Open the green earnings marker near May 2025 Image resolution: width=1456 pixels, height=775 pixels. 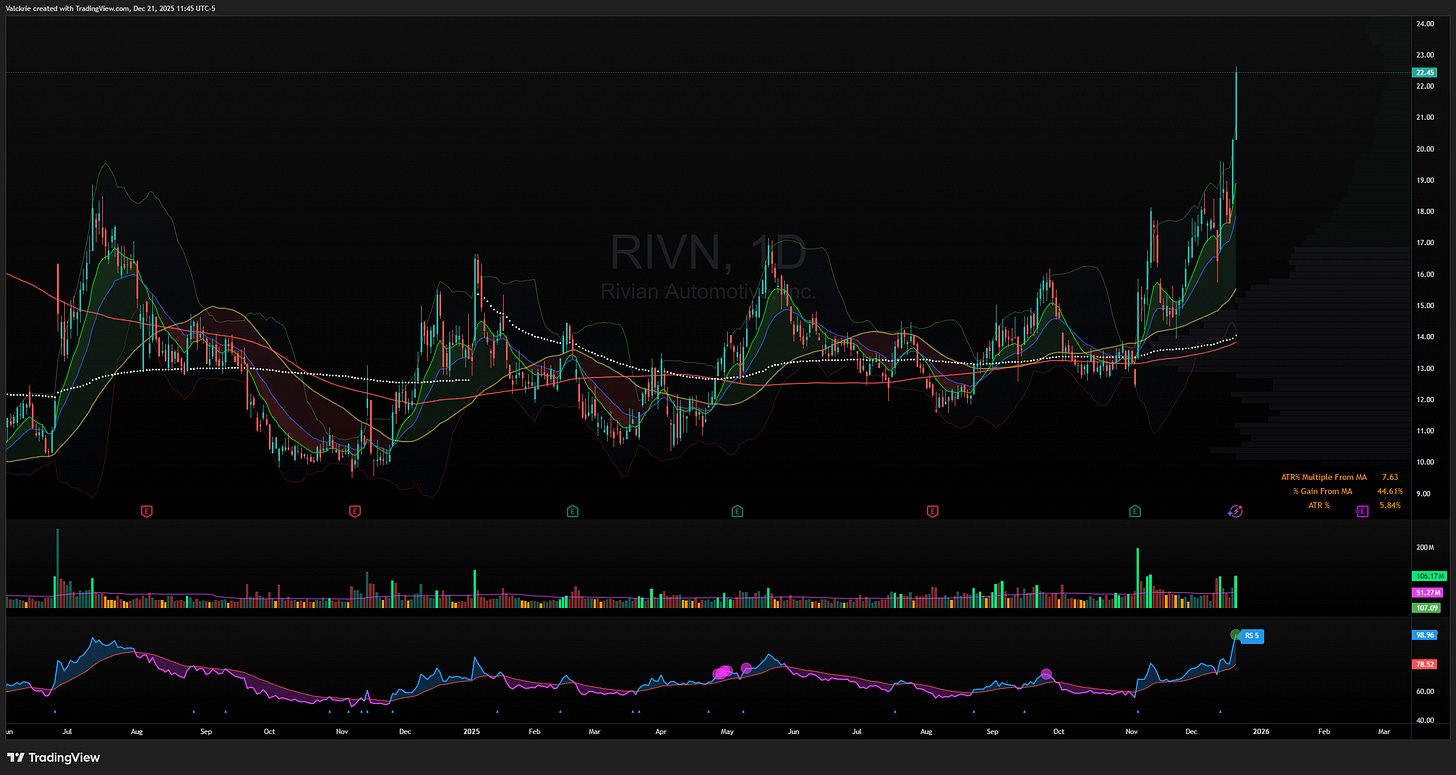pos(737,511)
